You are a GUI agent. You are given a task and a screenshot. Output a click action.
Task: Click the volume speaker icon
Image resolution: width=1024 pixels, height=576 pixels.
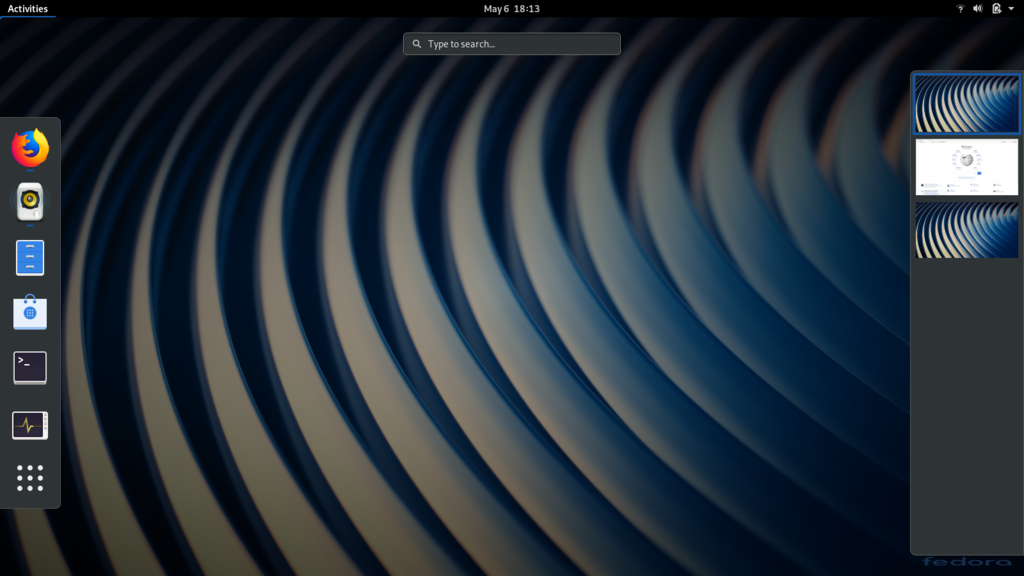pyautogui.click(x=977, y=9)
